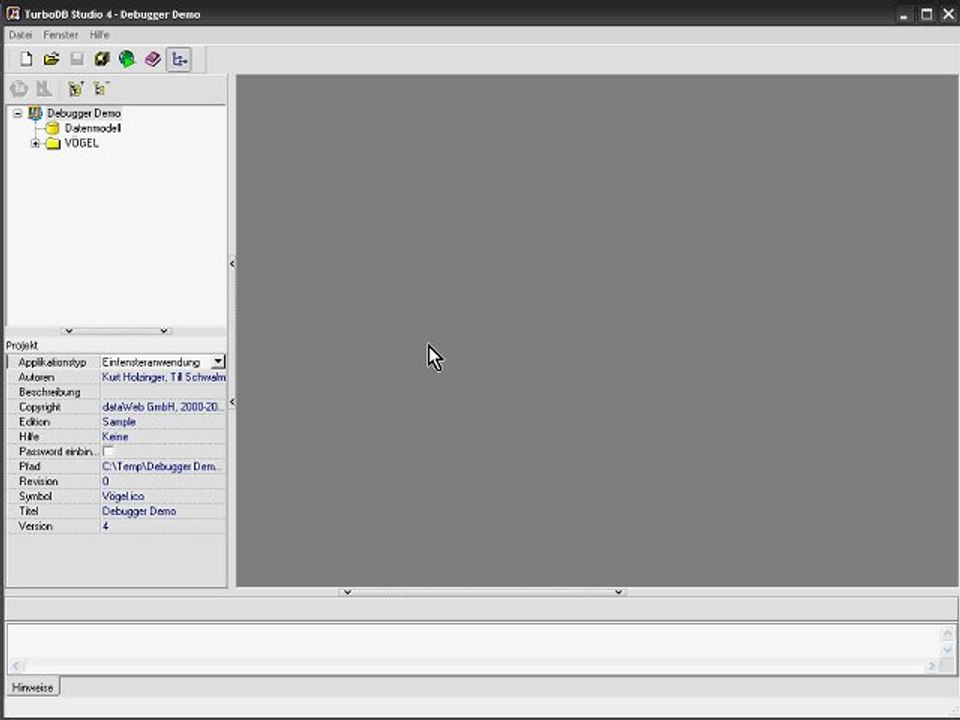Click the remove tree element minus icon

102,89
